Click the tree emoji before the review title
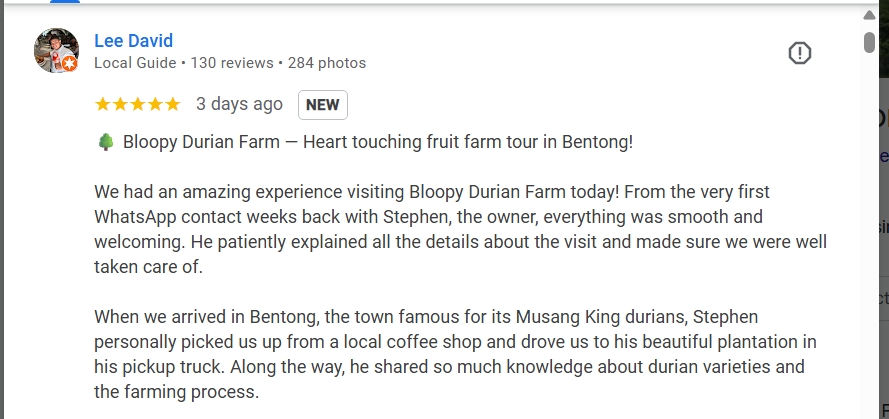The height and width of the screenshot is (419, 889). [104, 142]
